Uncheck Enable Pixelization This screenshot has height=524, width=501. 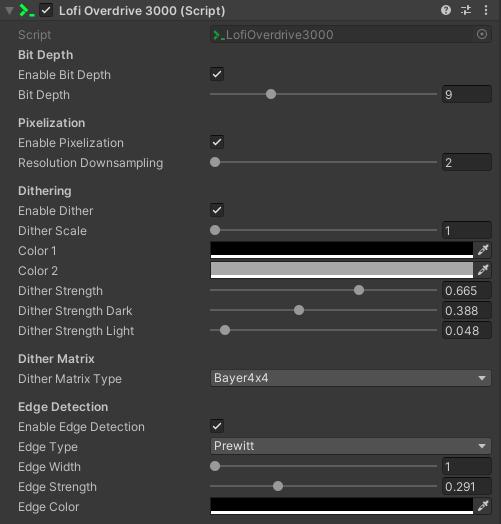pyautogui.click(x=217, y=142)
